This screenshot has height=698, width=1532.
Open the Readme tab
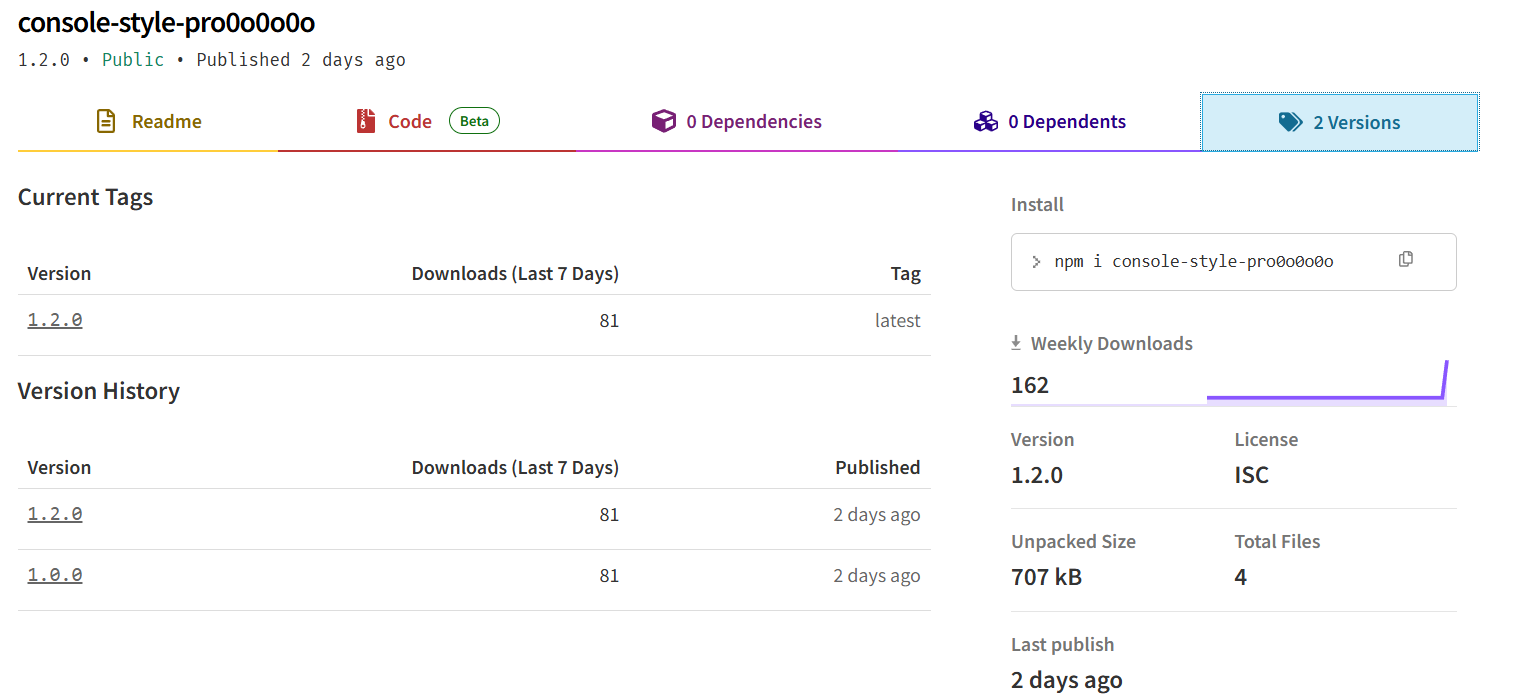[166, 122]
